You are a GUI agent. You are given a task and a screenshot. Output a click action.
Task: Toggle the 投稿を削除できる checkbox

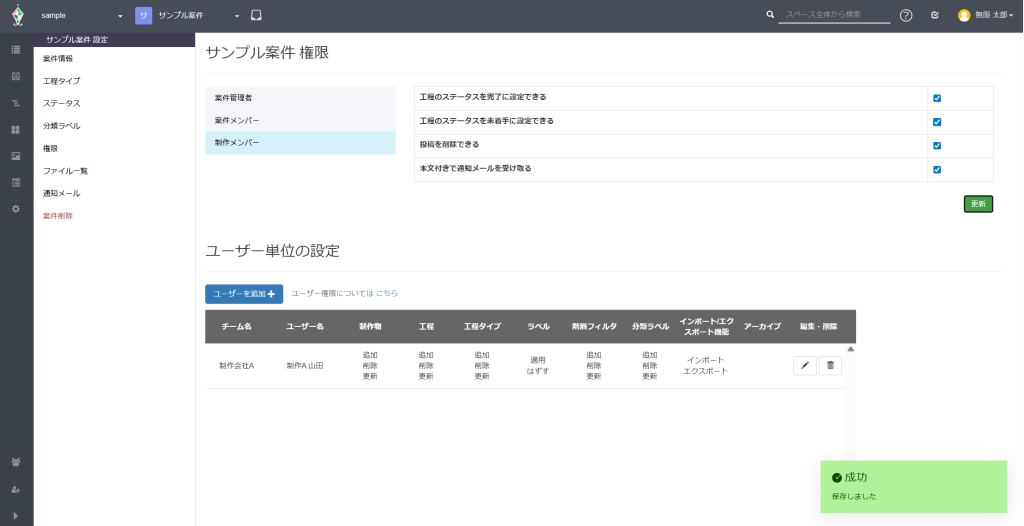(x=937, y=146)
